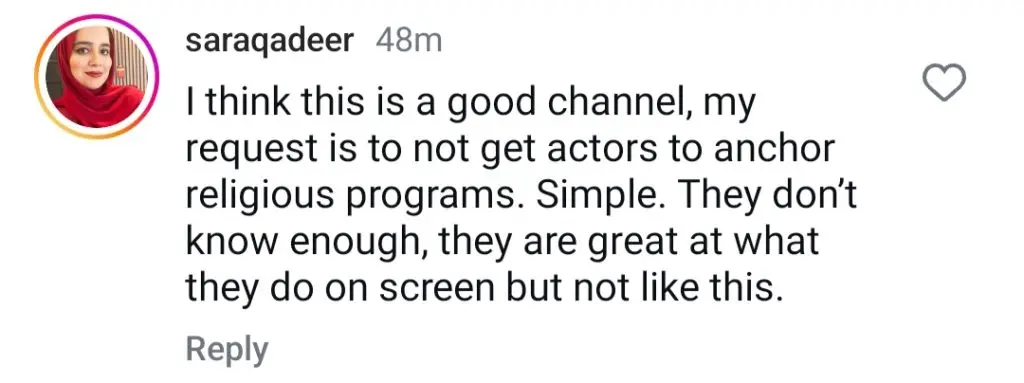The width and height of the screenshot is (1024, 383).
Task: Open saraqadeer's profile picture
Action: [x=97, y=76]
